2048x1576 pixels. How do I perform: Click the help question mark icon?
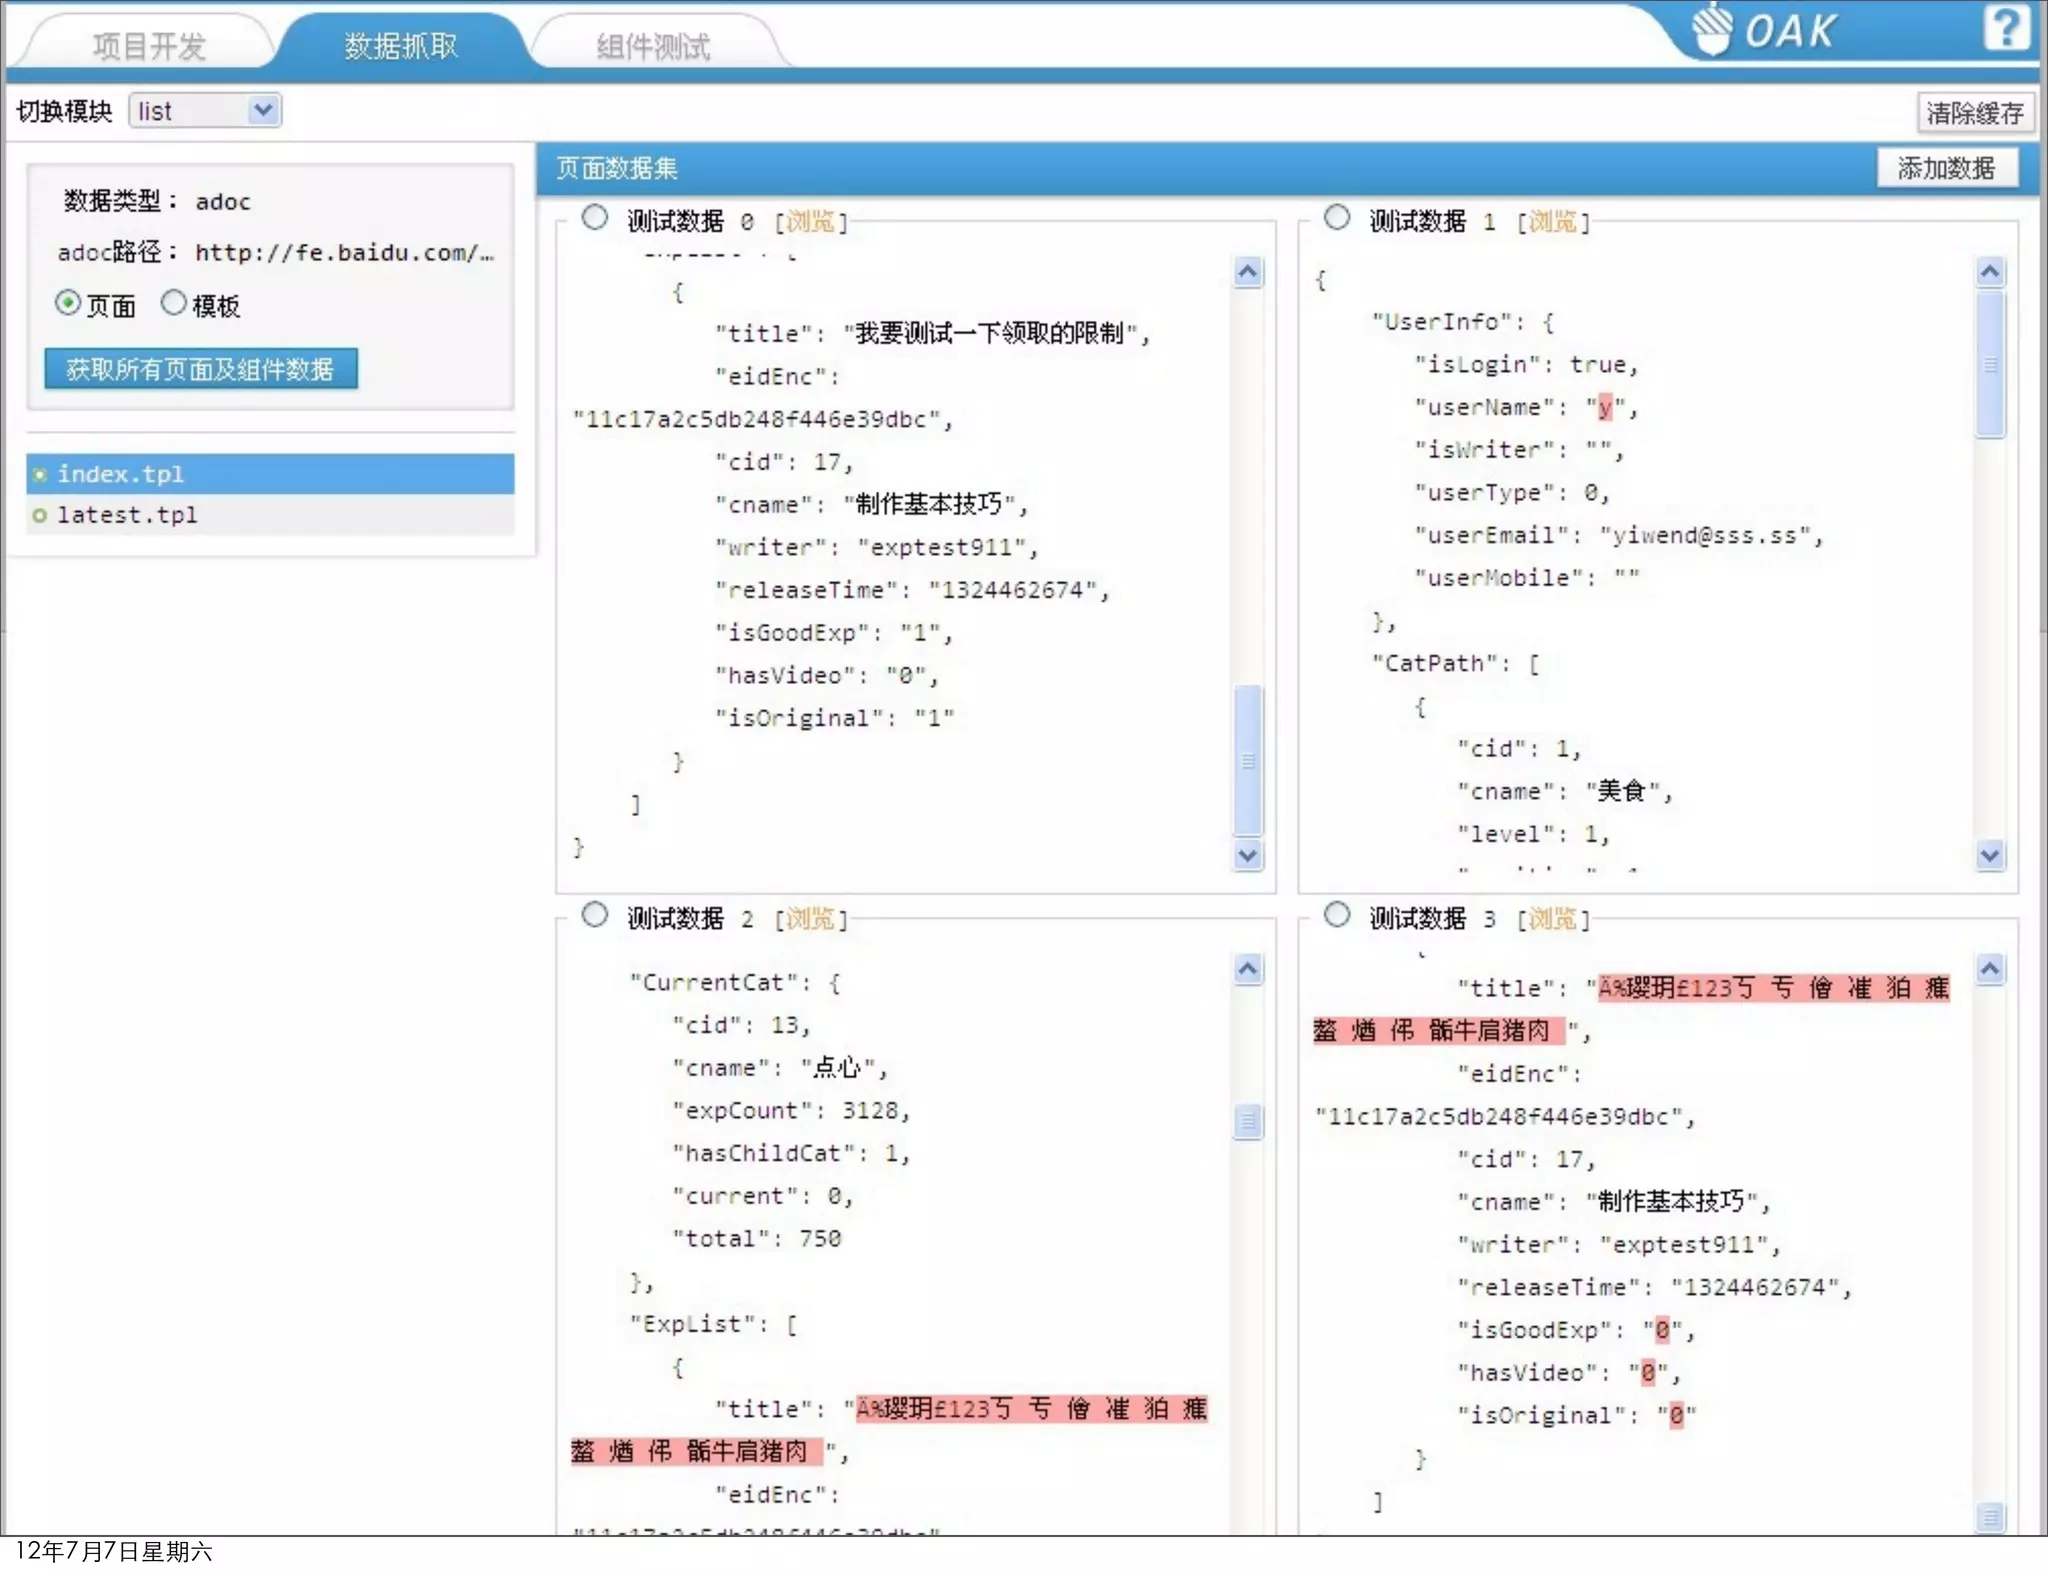[x=2005, y=28]
